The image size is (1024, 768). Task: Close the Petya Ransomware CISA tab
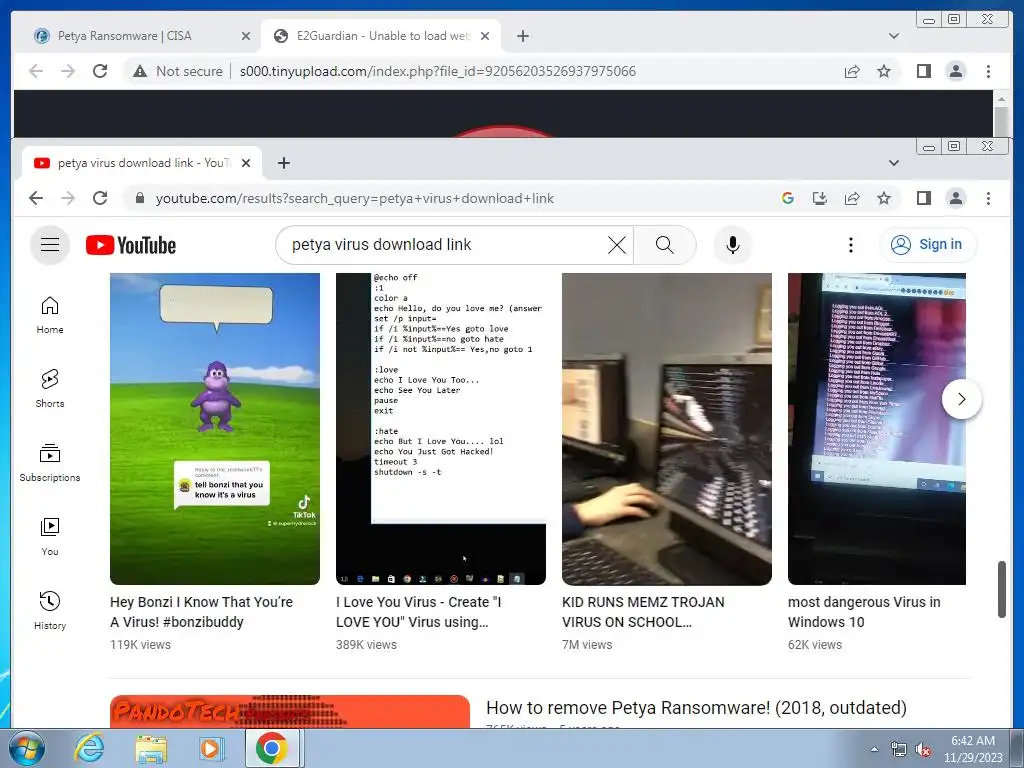pyautogui.click(x=246, y=36)
